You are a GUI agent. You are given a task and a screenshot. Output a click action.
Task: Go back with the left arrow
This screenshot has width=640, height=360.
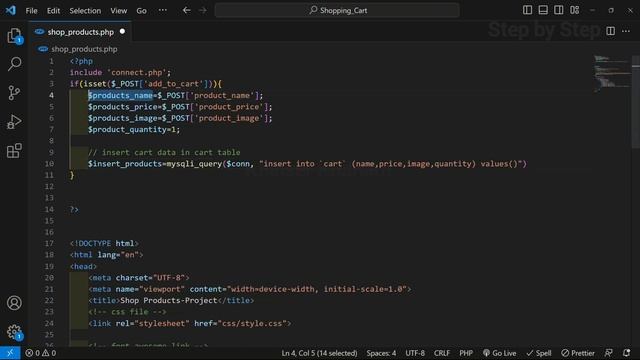click(187, 10)
